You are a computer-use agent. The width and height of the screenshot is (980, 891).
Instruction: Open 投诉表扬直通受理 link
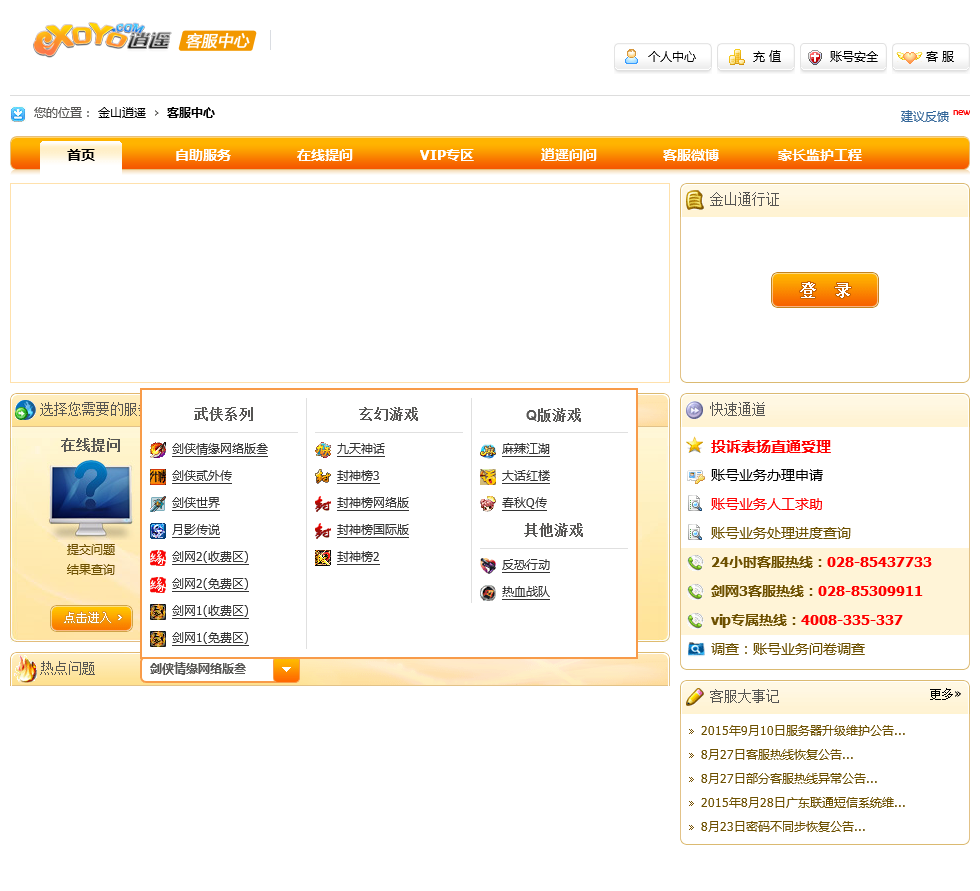771,447
